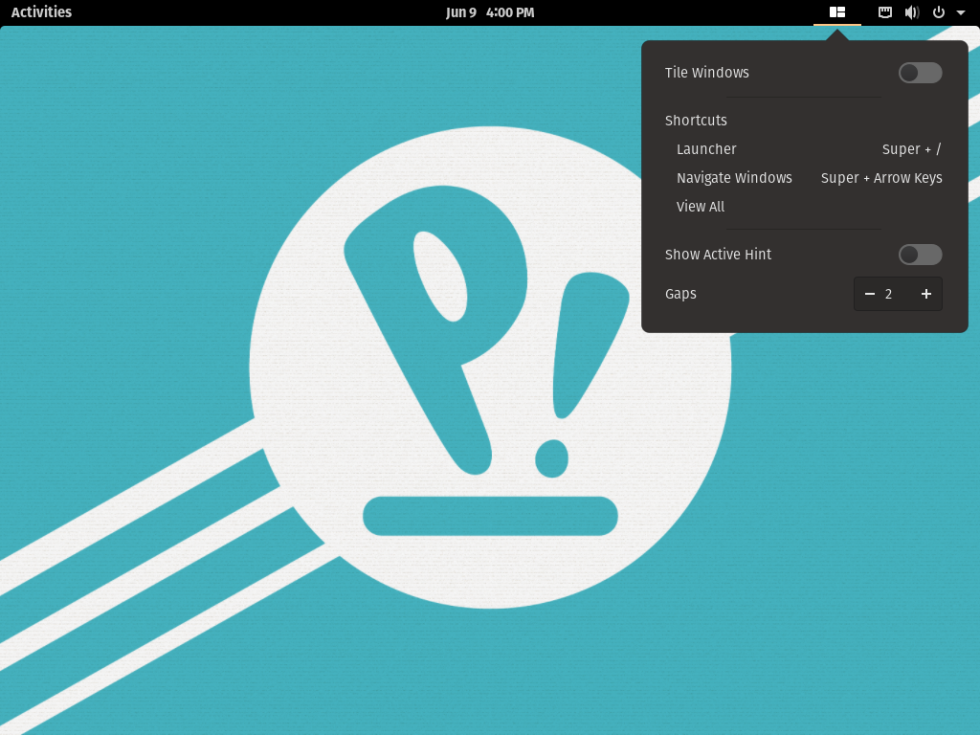The height and width of the screenshot is (735, 980).
Task: Click the plus icon to increase Gaps
Action: [x=926, y=293]
